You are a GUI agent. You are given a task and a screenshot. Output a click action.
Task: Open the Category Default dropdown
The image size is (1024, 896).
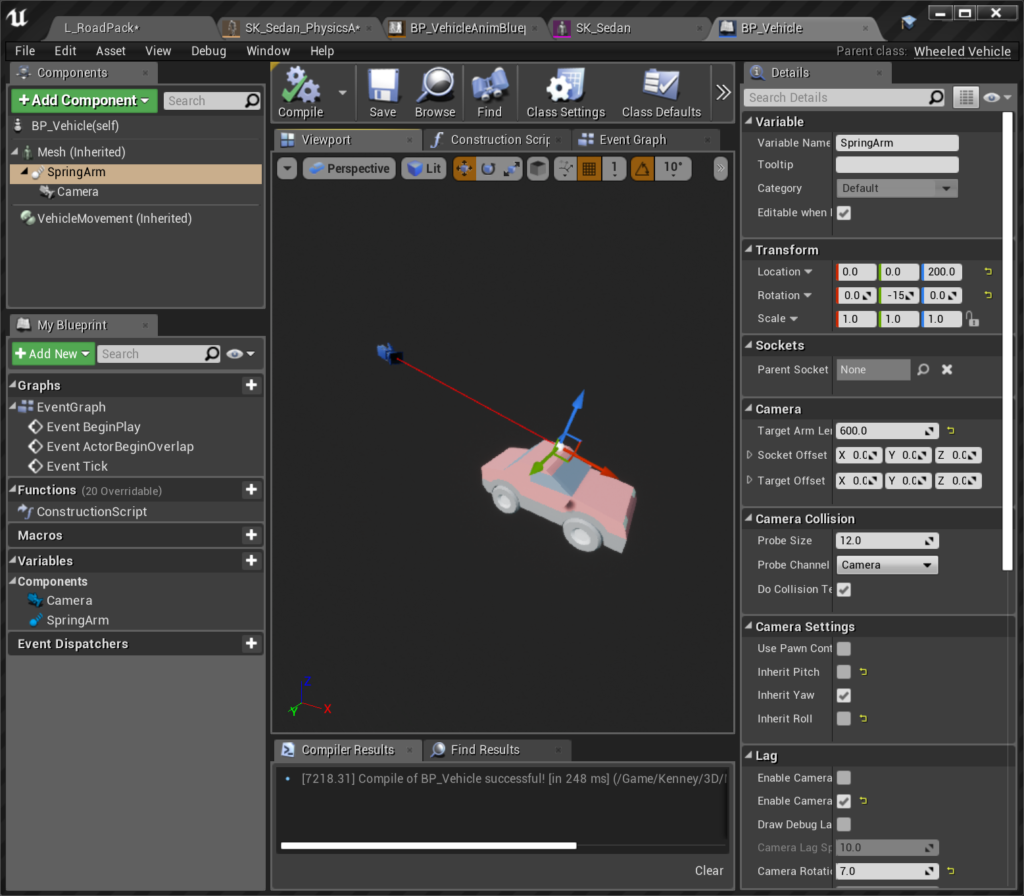tap(896, 188)
